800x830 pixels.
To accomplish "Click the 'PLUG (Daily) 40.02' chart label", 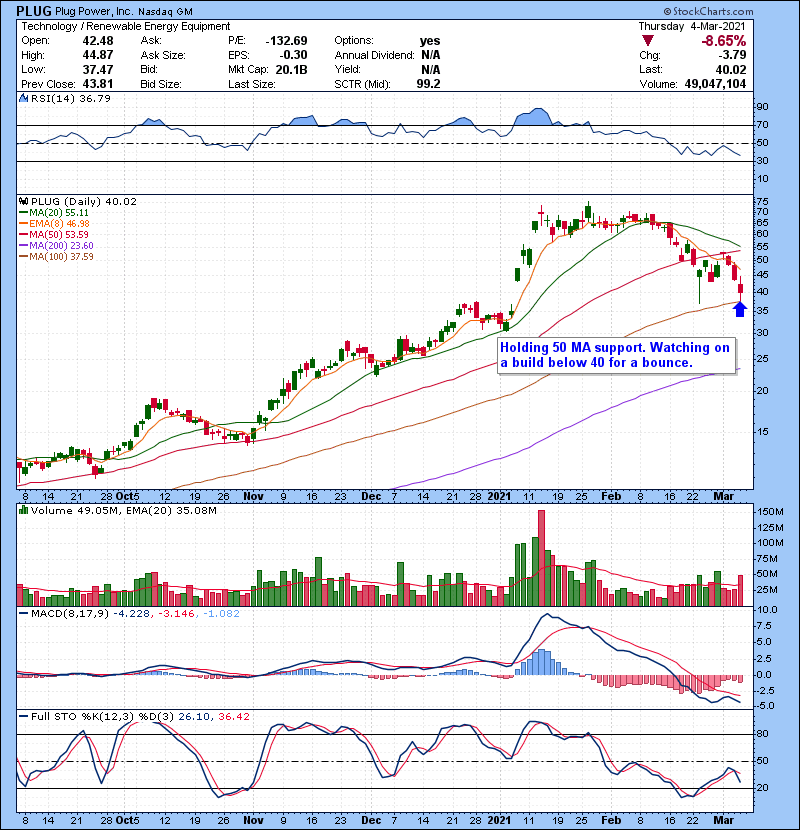I will pos(84,201).
